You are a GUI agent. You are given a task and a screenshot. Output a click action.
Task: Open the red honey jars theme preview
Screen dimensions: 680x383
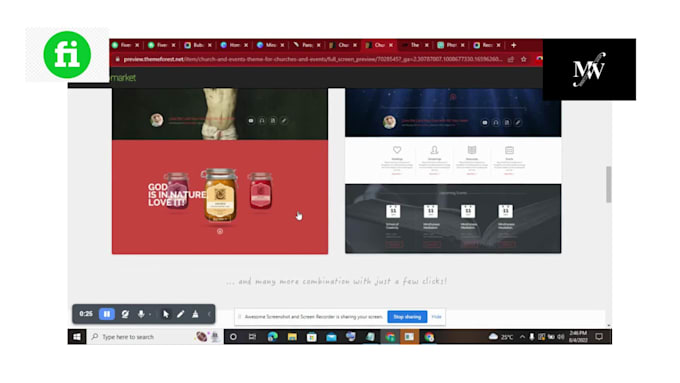(220, 197)
